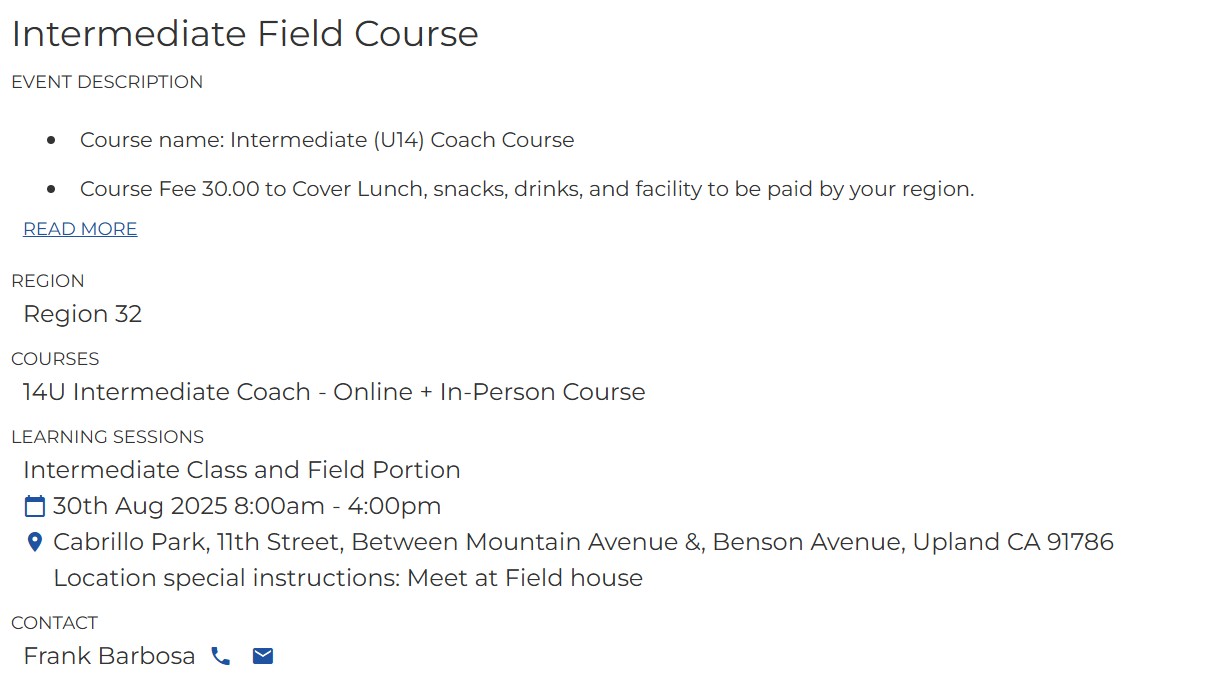
Task: Expand the description with READ MORE
Action: click(80, 229)
